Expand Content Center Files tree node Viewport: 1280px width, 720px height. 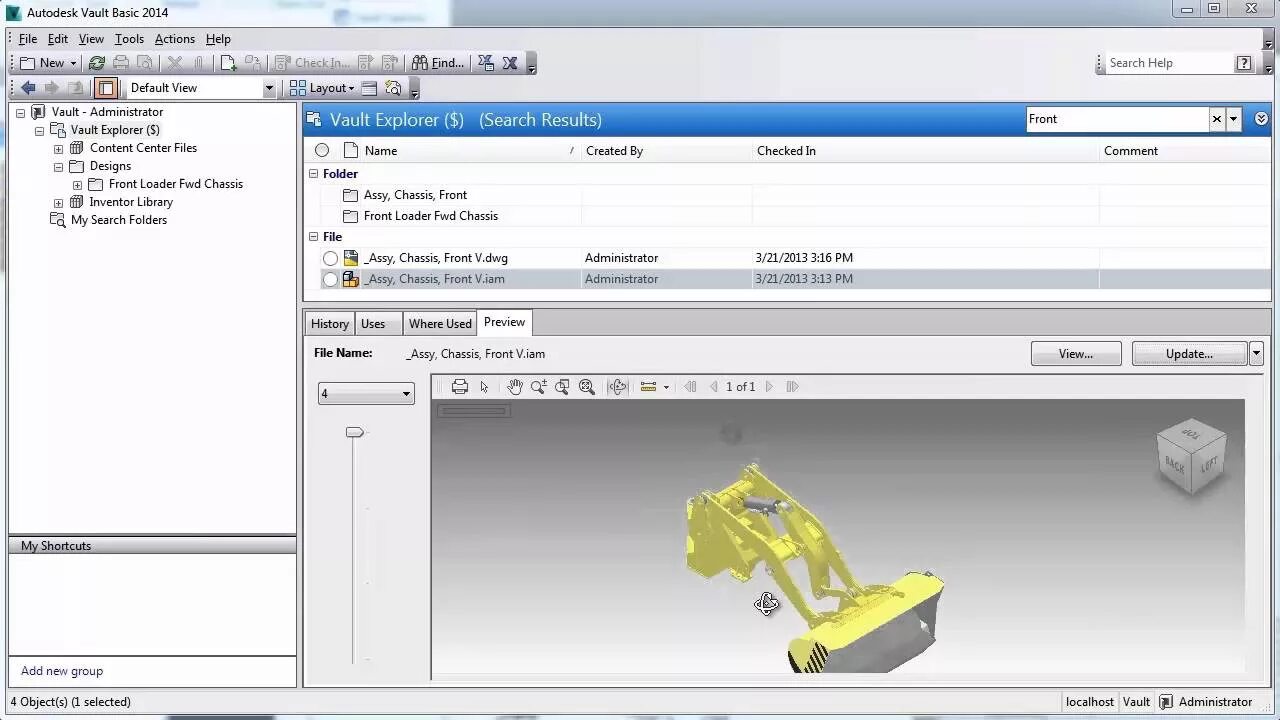pos(59,149)
